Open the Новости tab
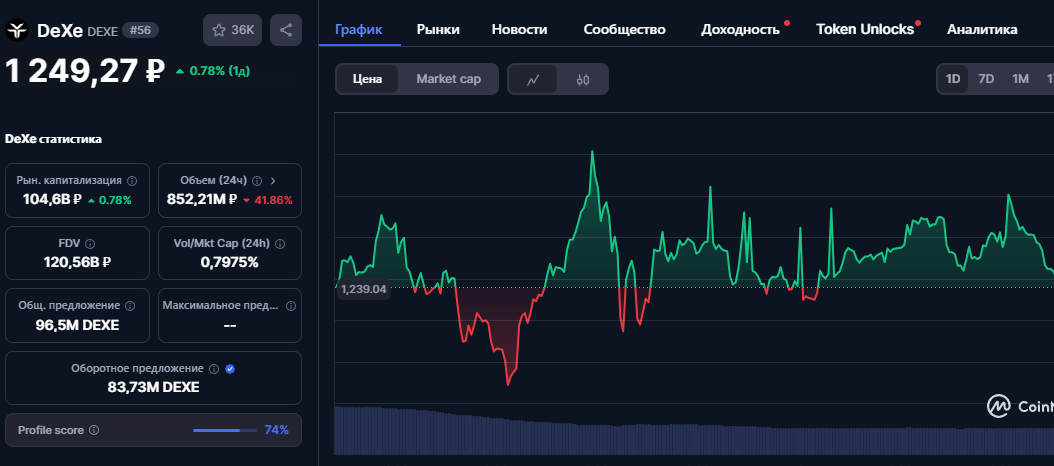This screenshot has width=1054, height=466. 520,30
